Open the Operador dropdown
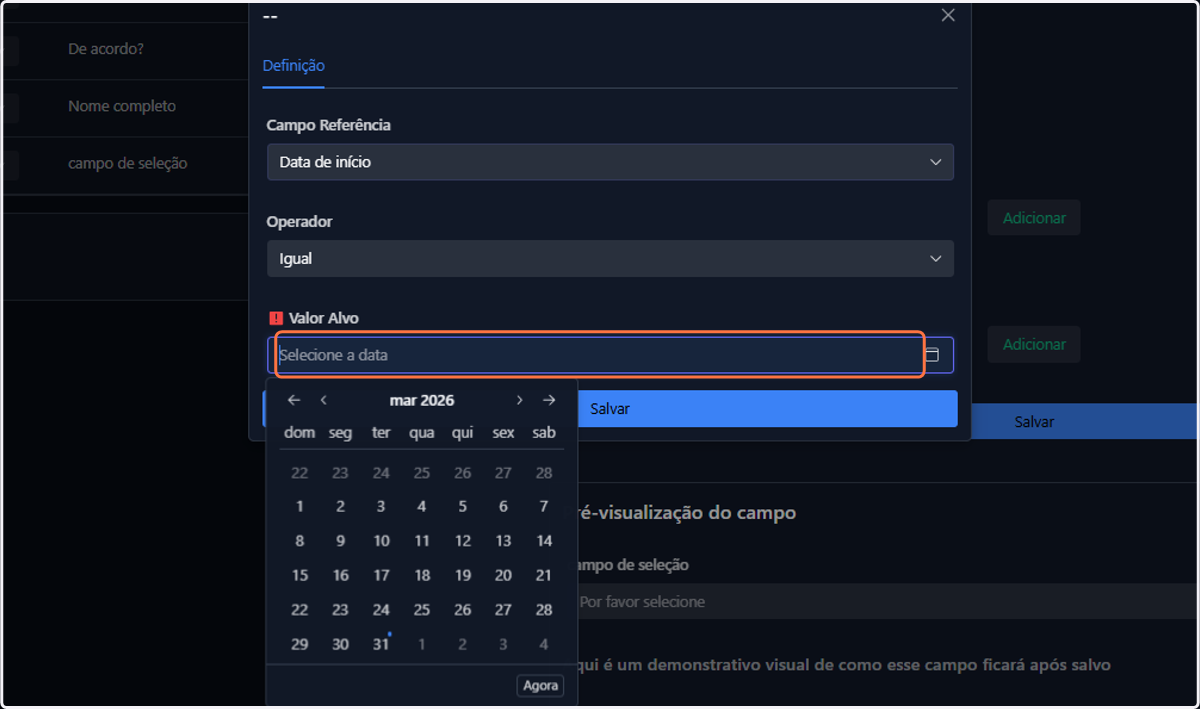Viewport: 1200px width, 709px height. 610,258
